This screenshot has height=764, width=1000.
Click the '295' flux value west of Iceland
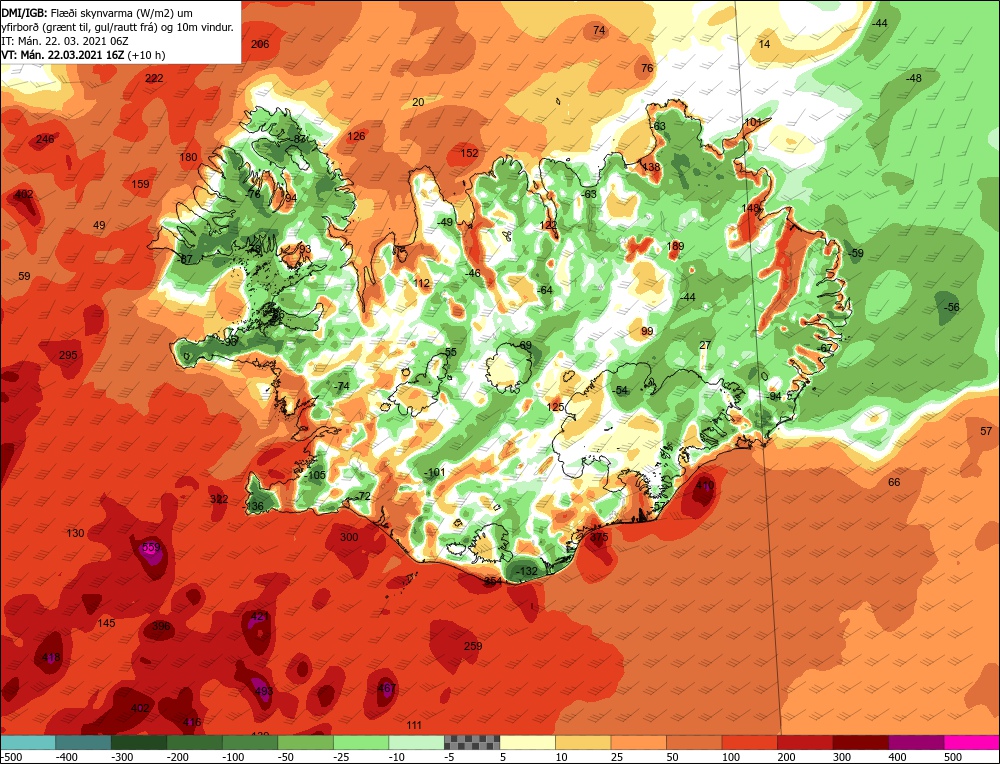point(68,355)
